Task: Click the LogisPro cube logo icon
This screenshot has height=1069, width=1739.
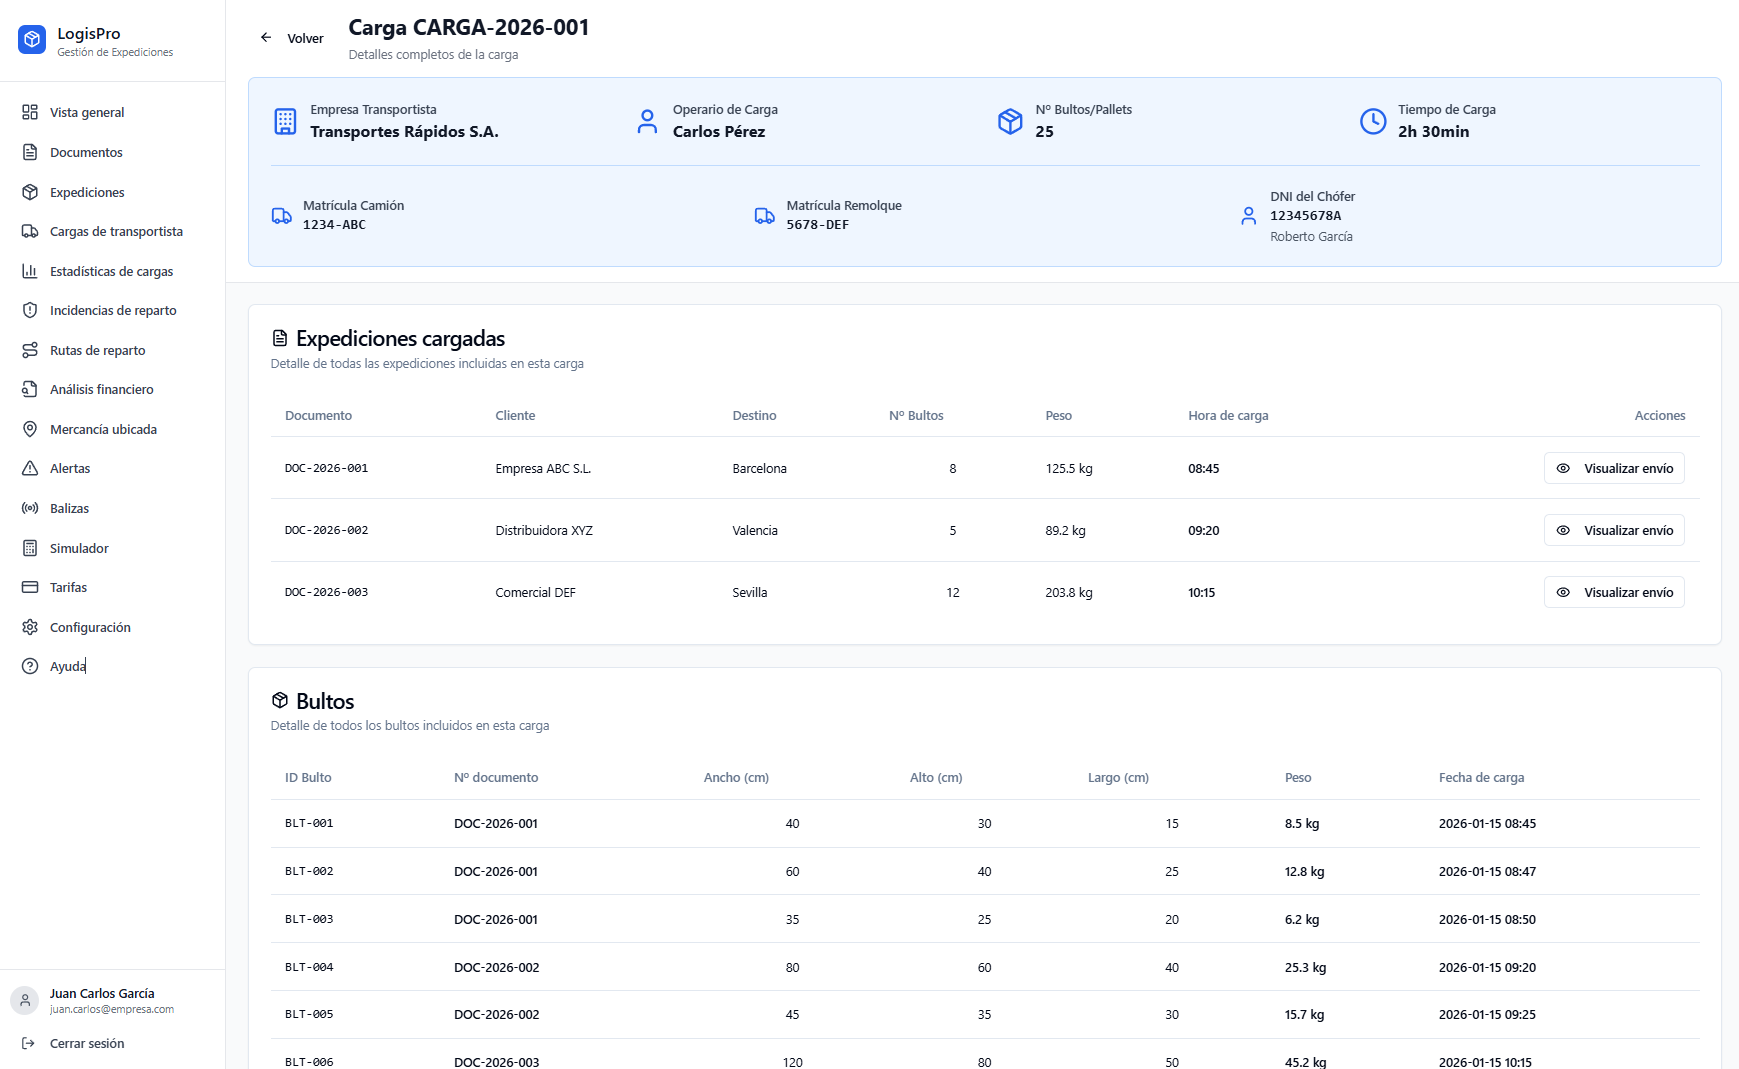Action: (x=32, y=40)
